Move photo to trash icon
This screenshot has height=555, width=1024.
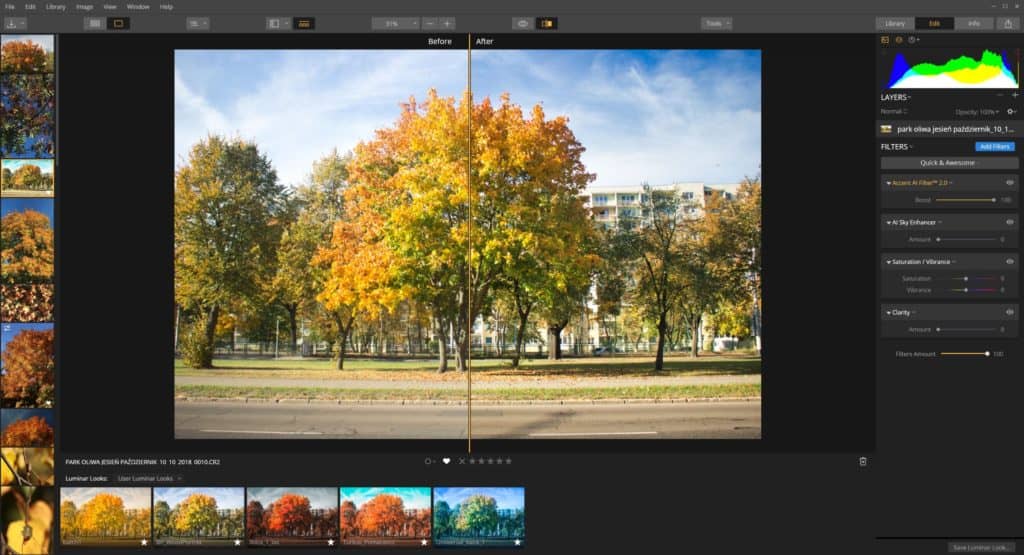coord(863,462)
